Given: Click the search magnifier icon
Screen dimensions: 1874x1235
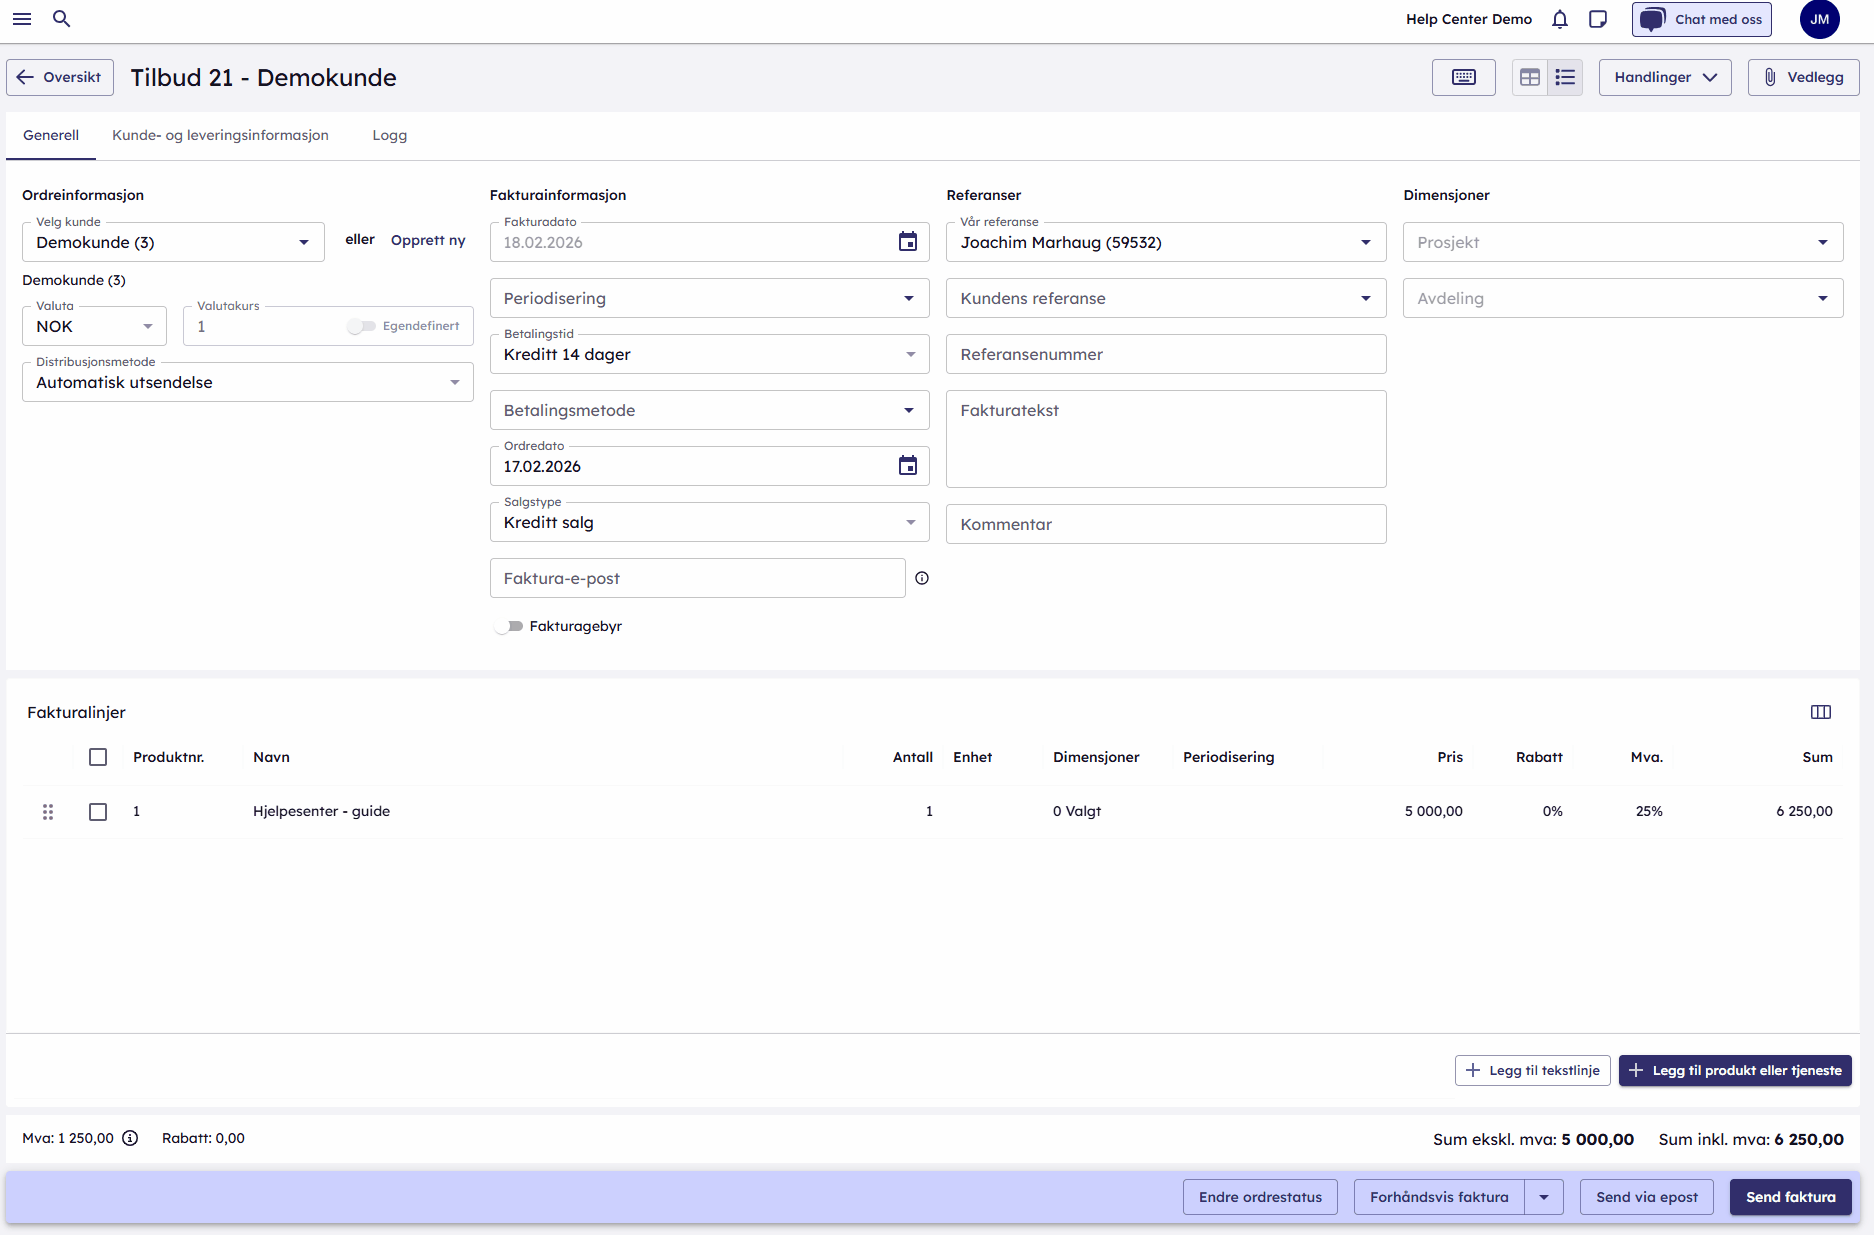Looking at the screenshot, I should click(x=62, y=19).
